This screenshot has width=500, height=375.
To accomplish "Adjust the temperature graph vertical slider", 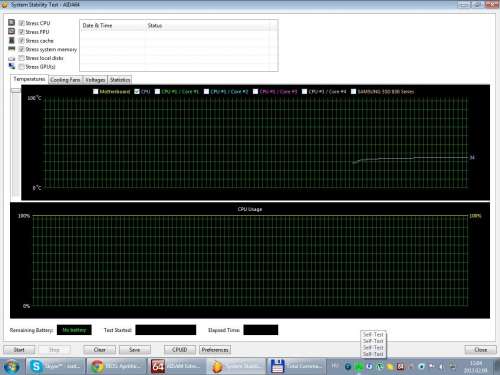I will [x=16, y=90].
